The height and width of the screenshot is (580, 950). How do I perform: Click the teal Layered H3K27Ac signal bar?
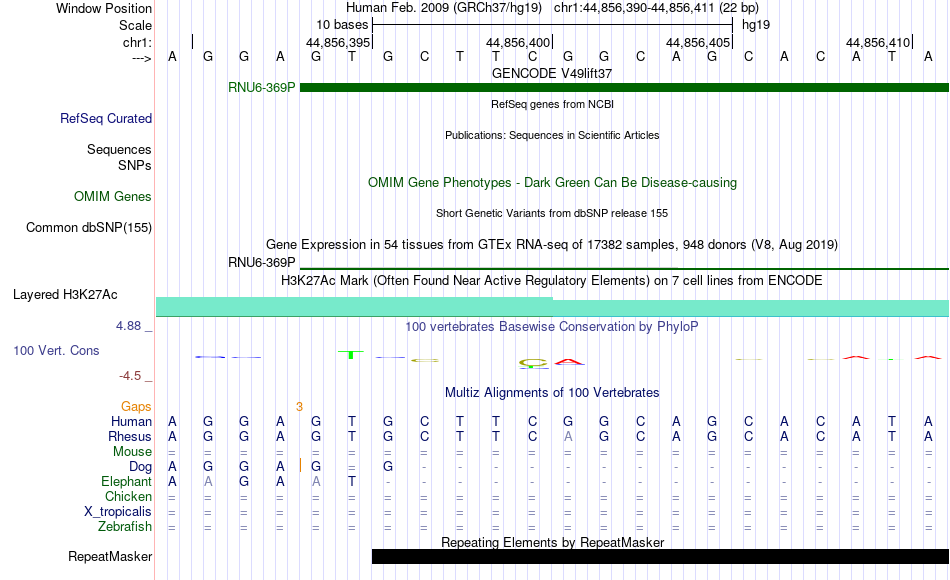tap(553, 307)
